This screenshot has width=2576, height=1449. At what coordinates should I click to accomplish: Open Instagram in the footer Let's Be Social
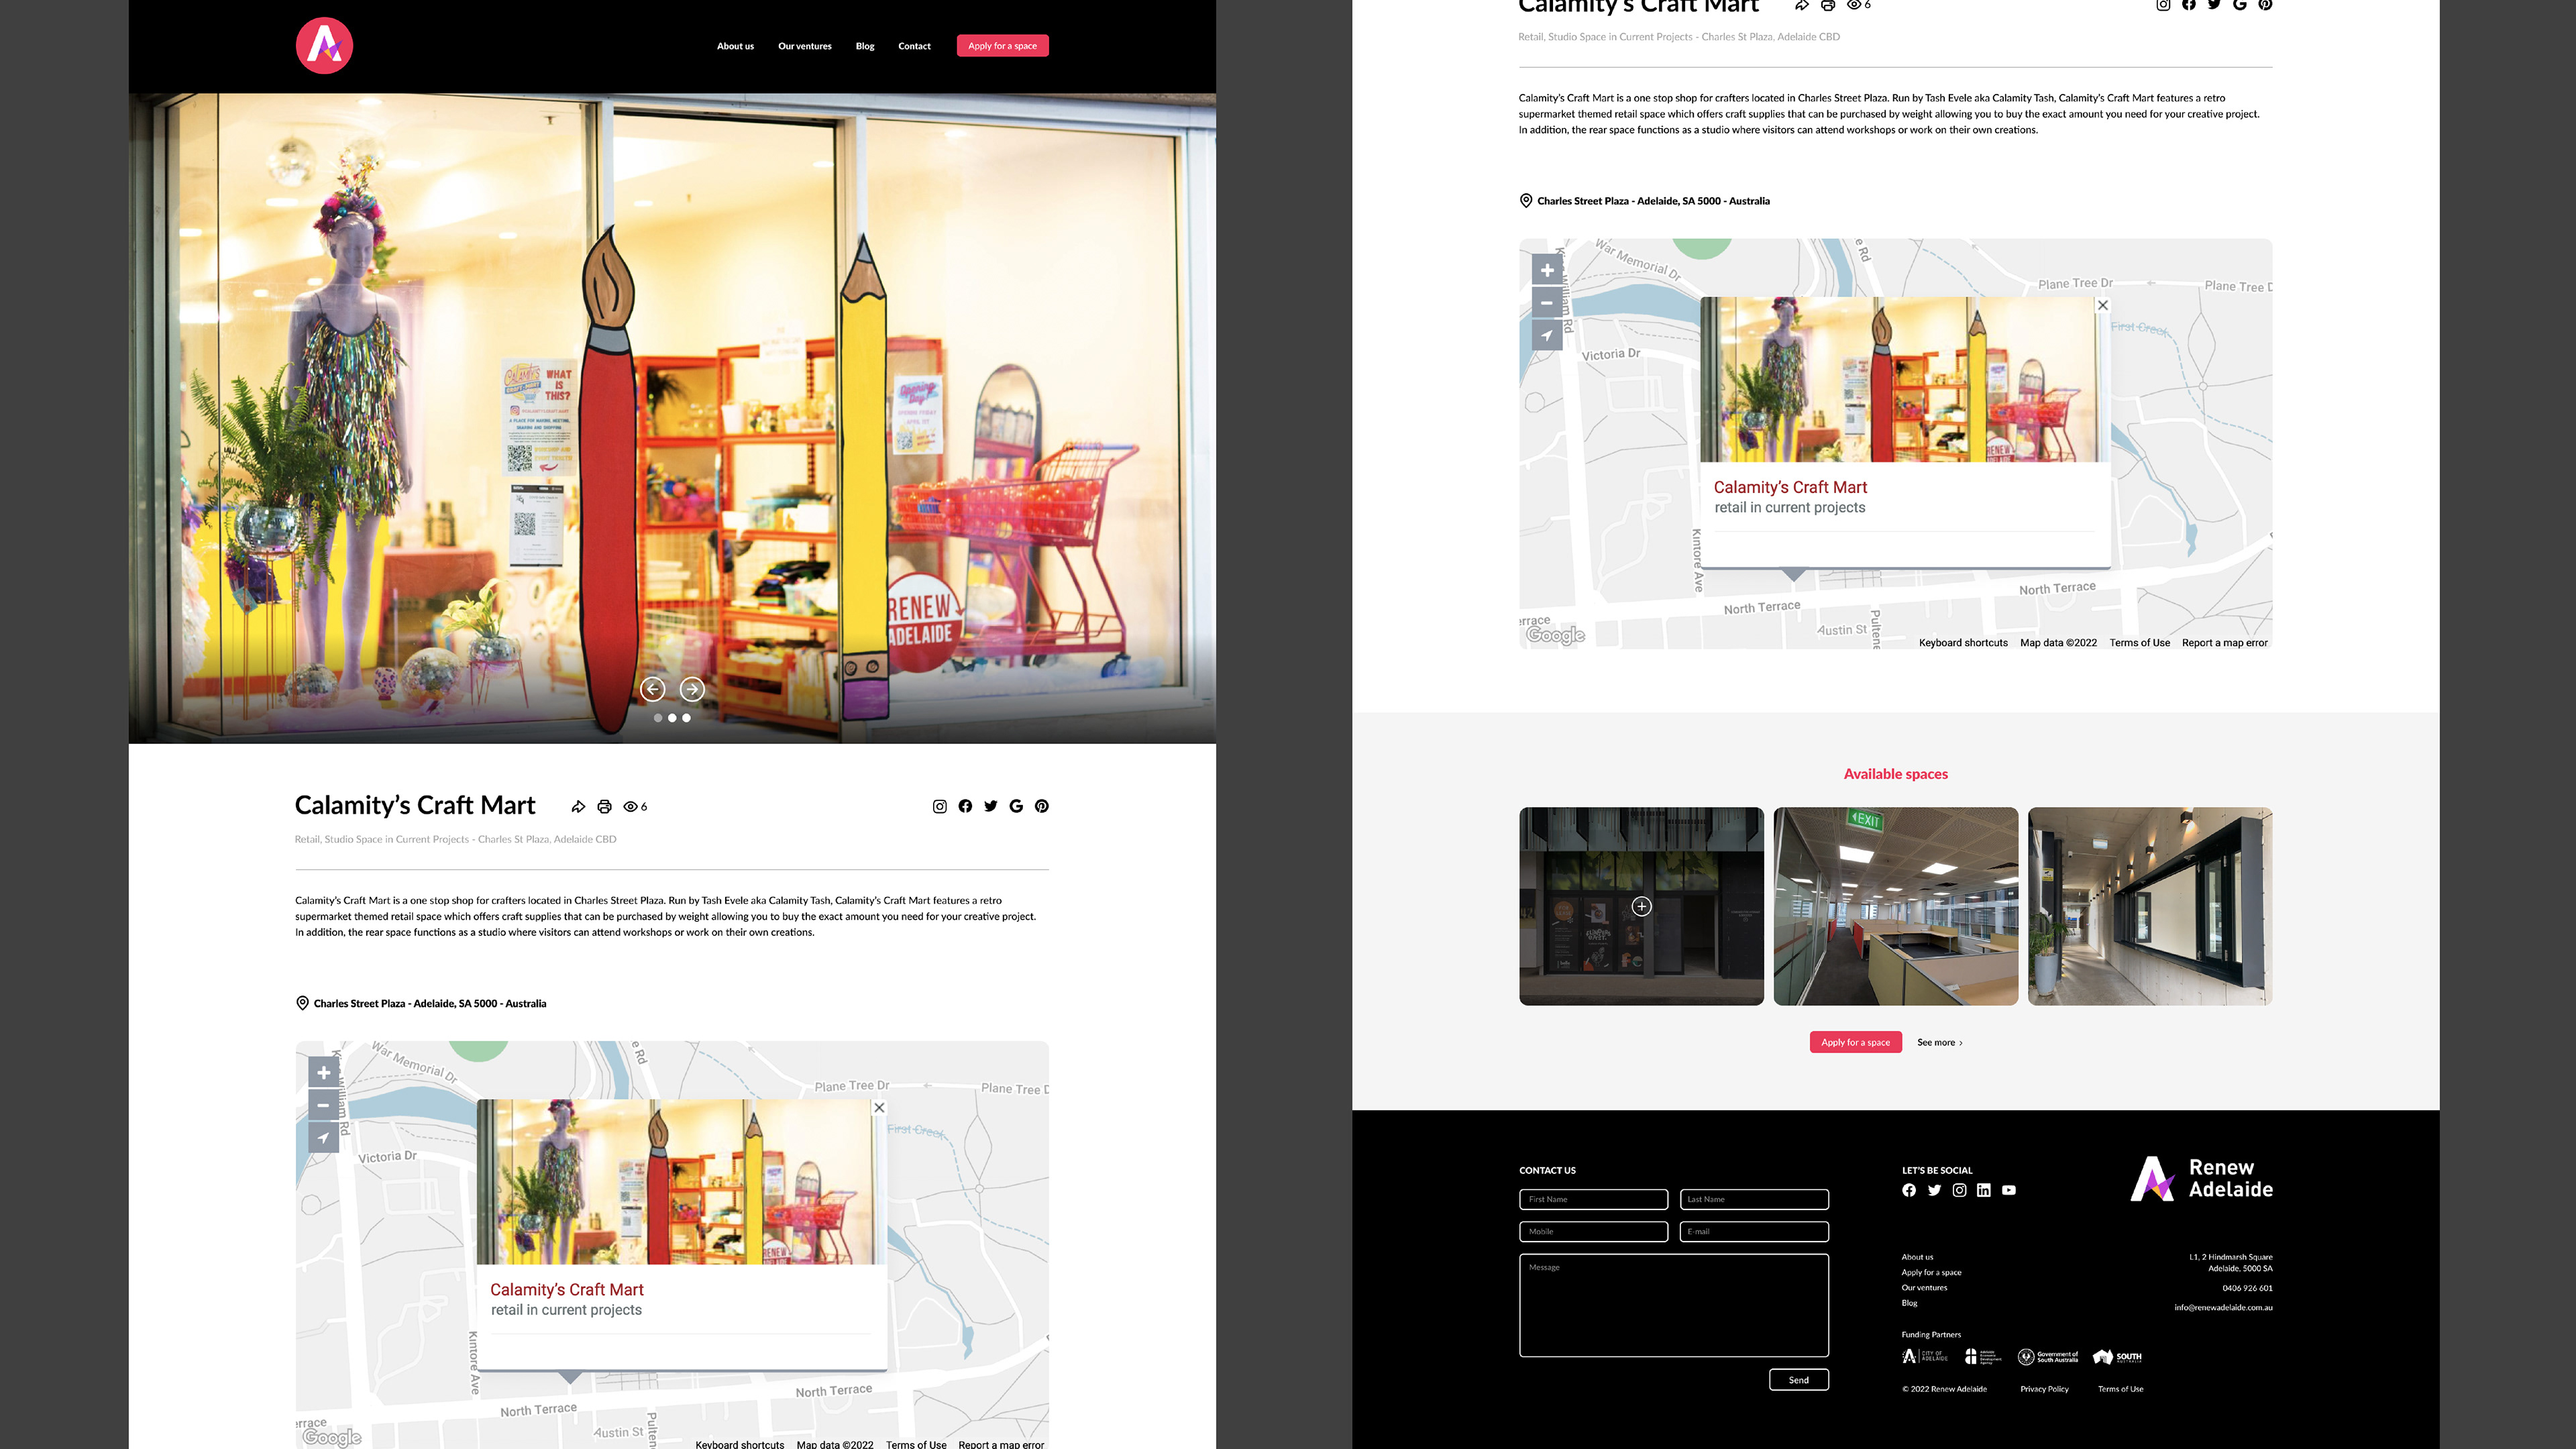(x=1959, y=1190)
